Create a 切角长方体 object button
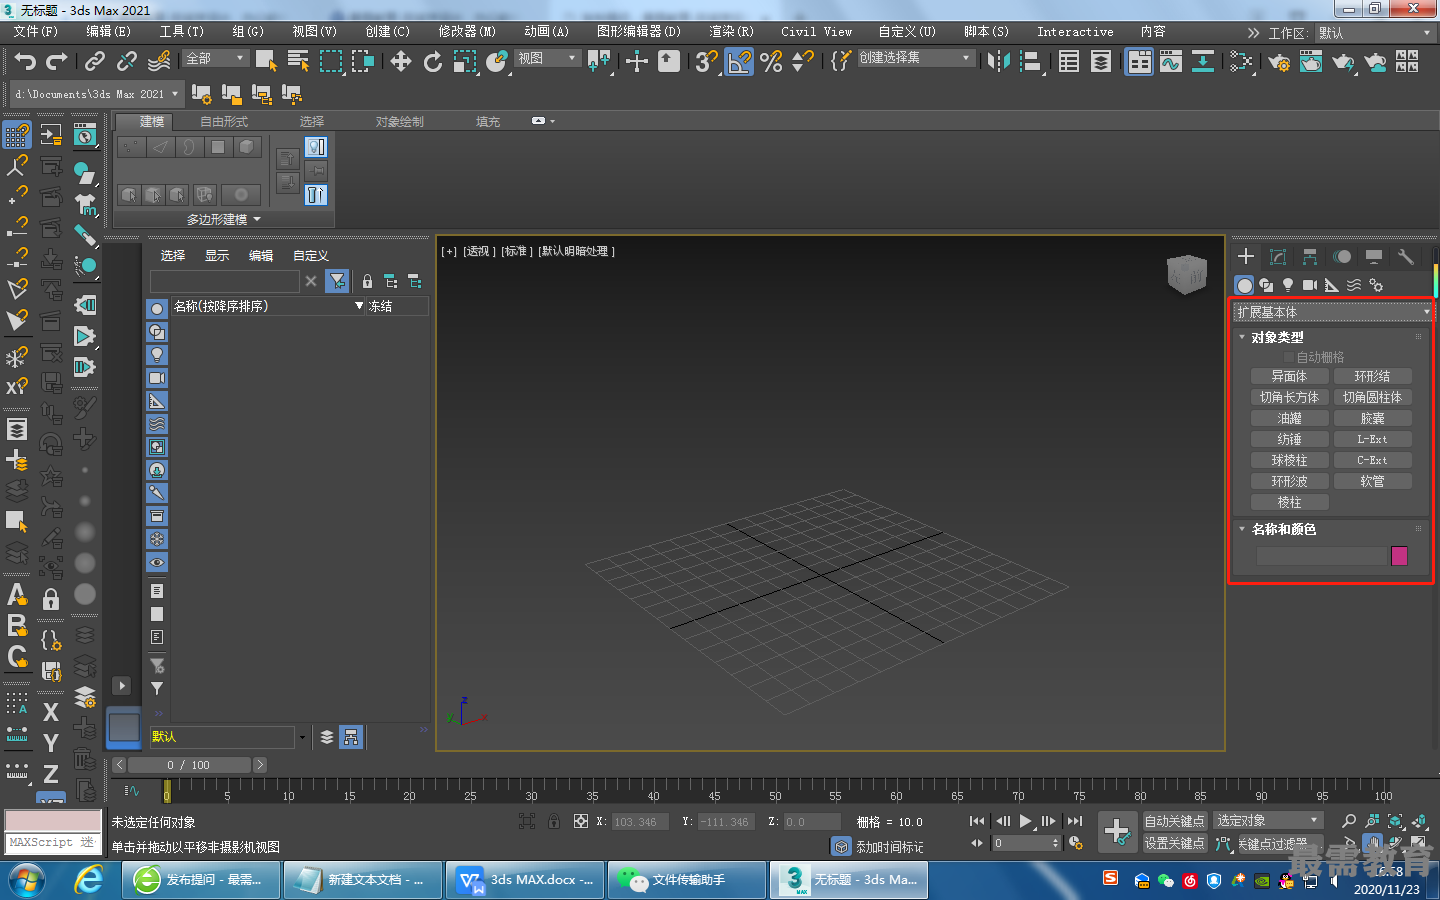 1289,397
